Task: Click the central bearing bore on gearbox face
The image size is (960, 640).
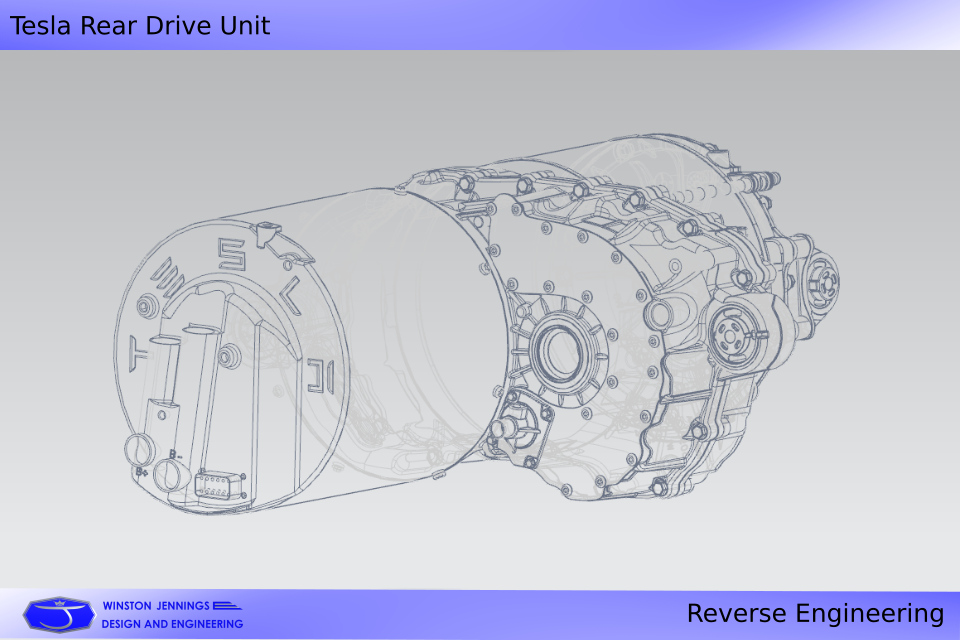Action: 563,355
